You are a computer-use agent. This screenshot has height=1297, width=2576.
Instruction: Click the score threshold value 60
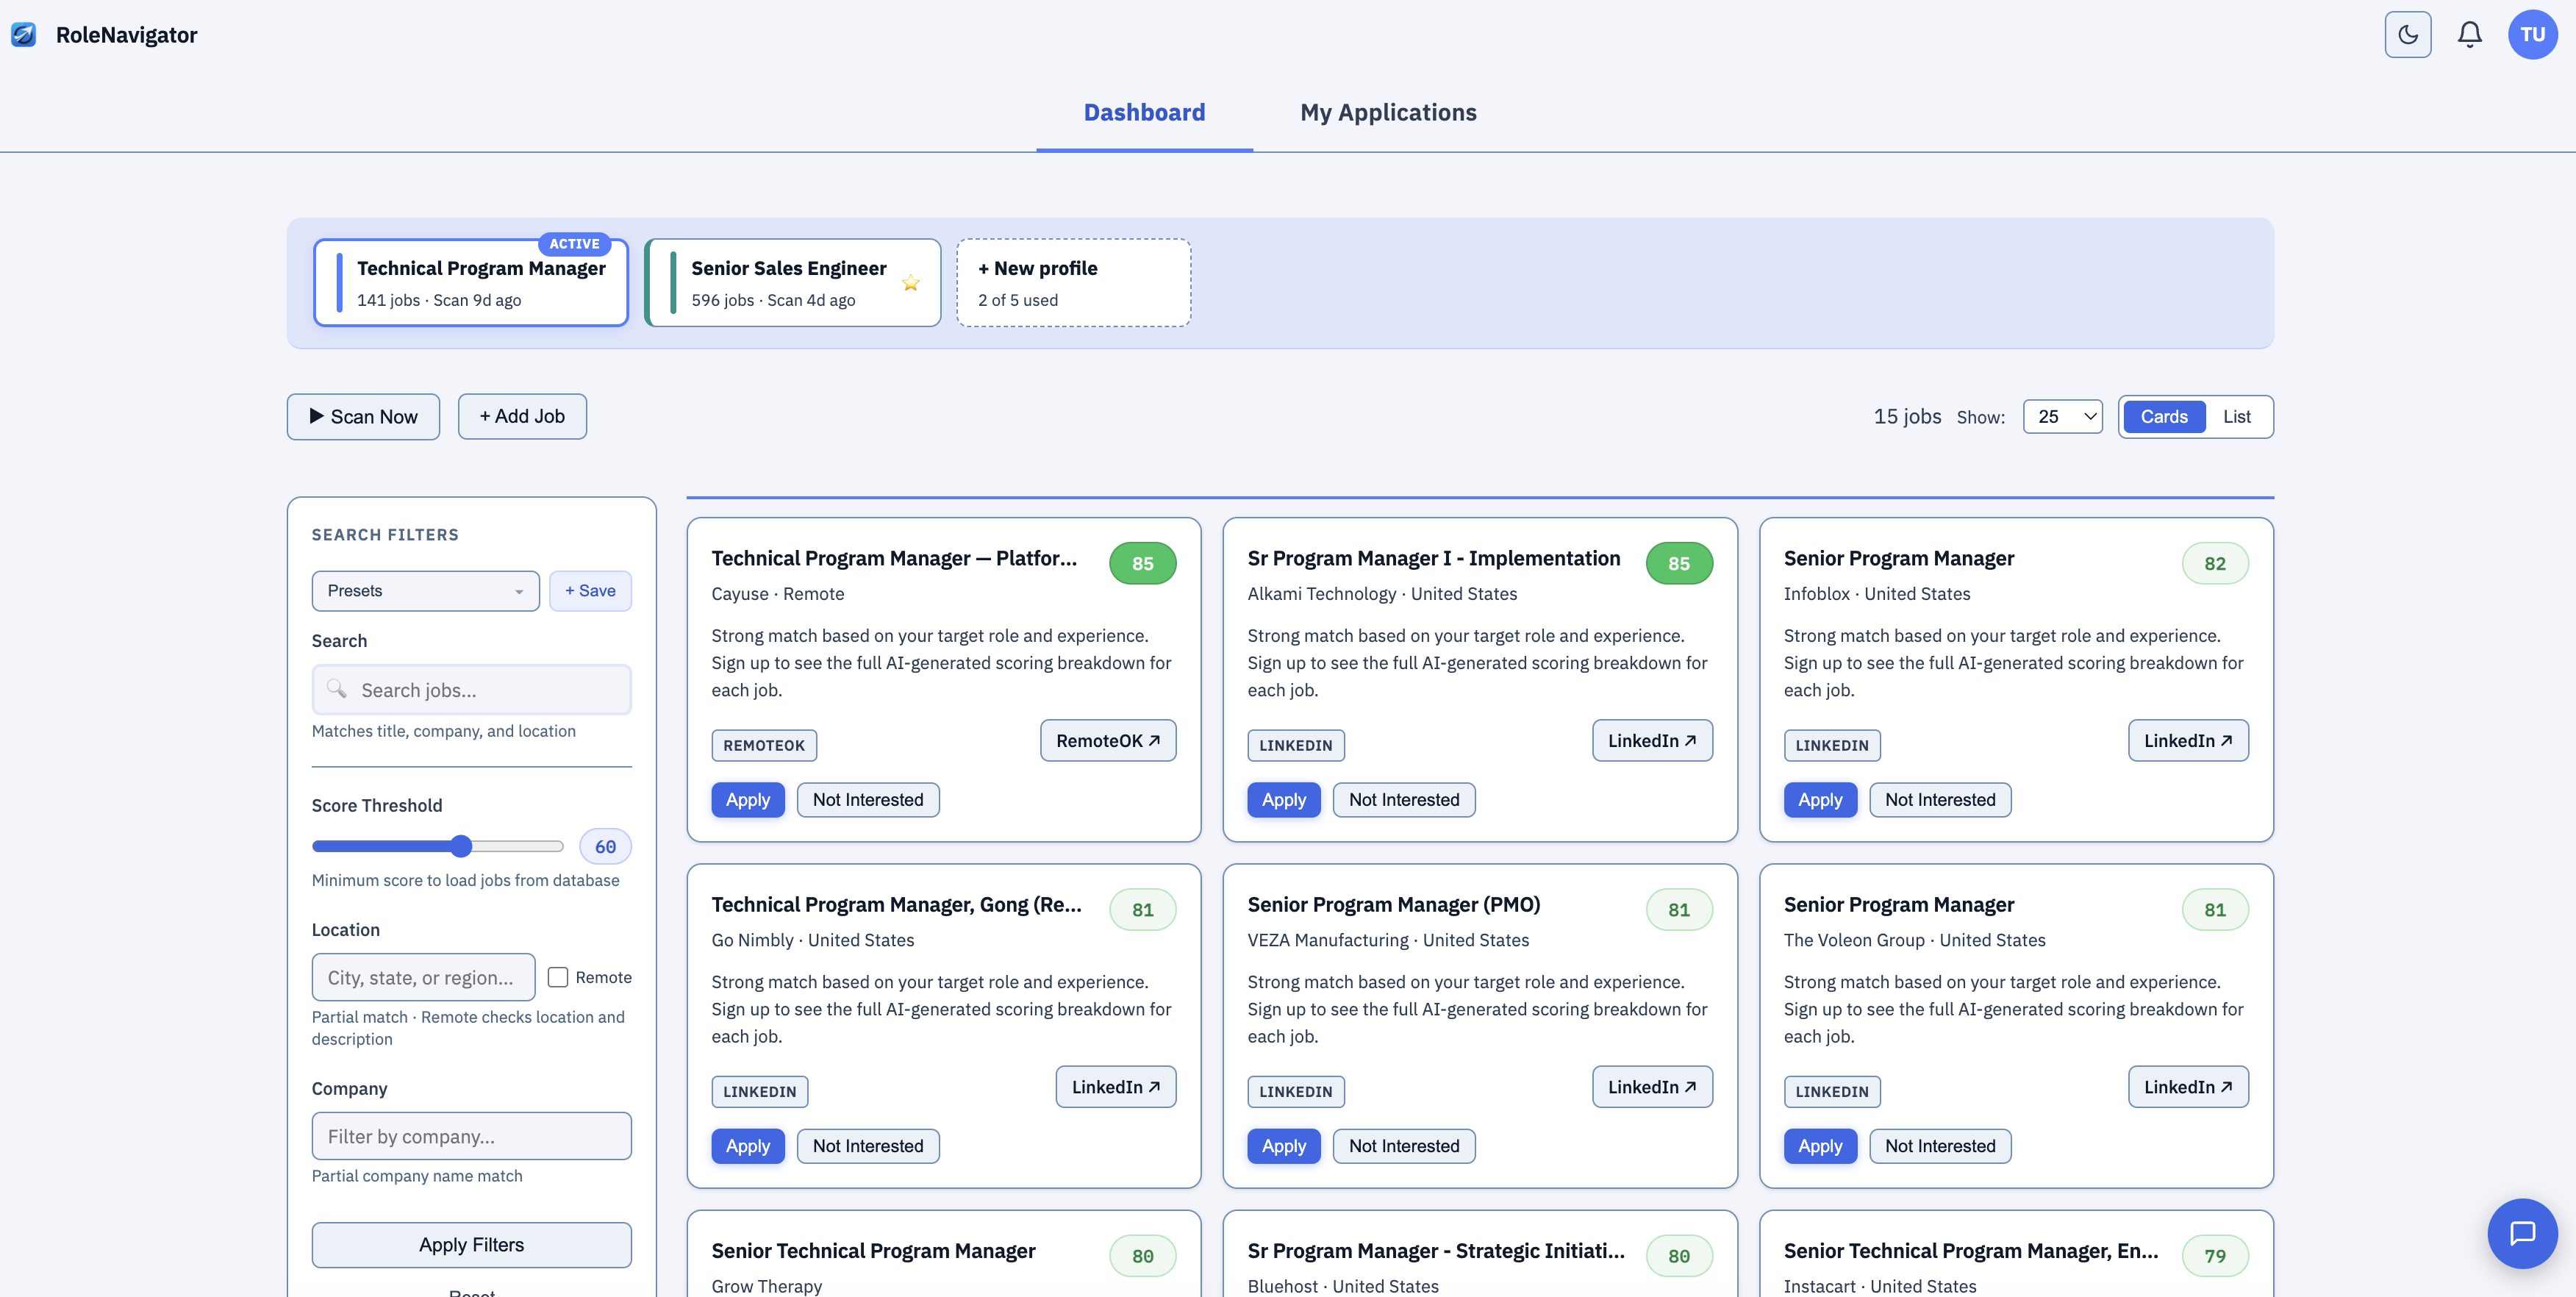point(605,846)
